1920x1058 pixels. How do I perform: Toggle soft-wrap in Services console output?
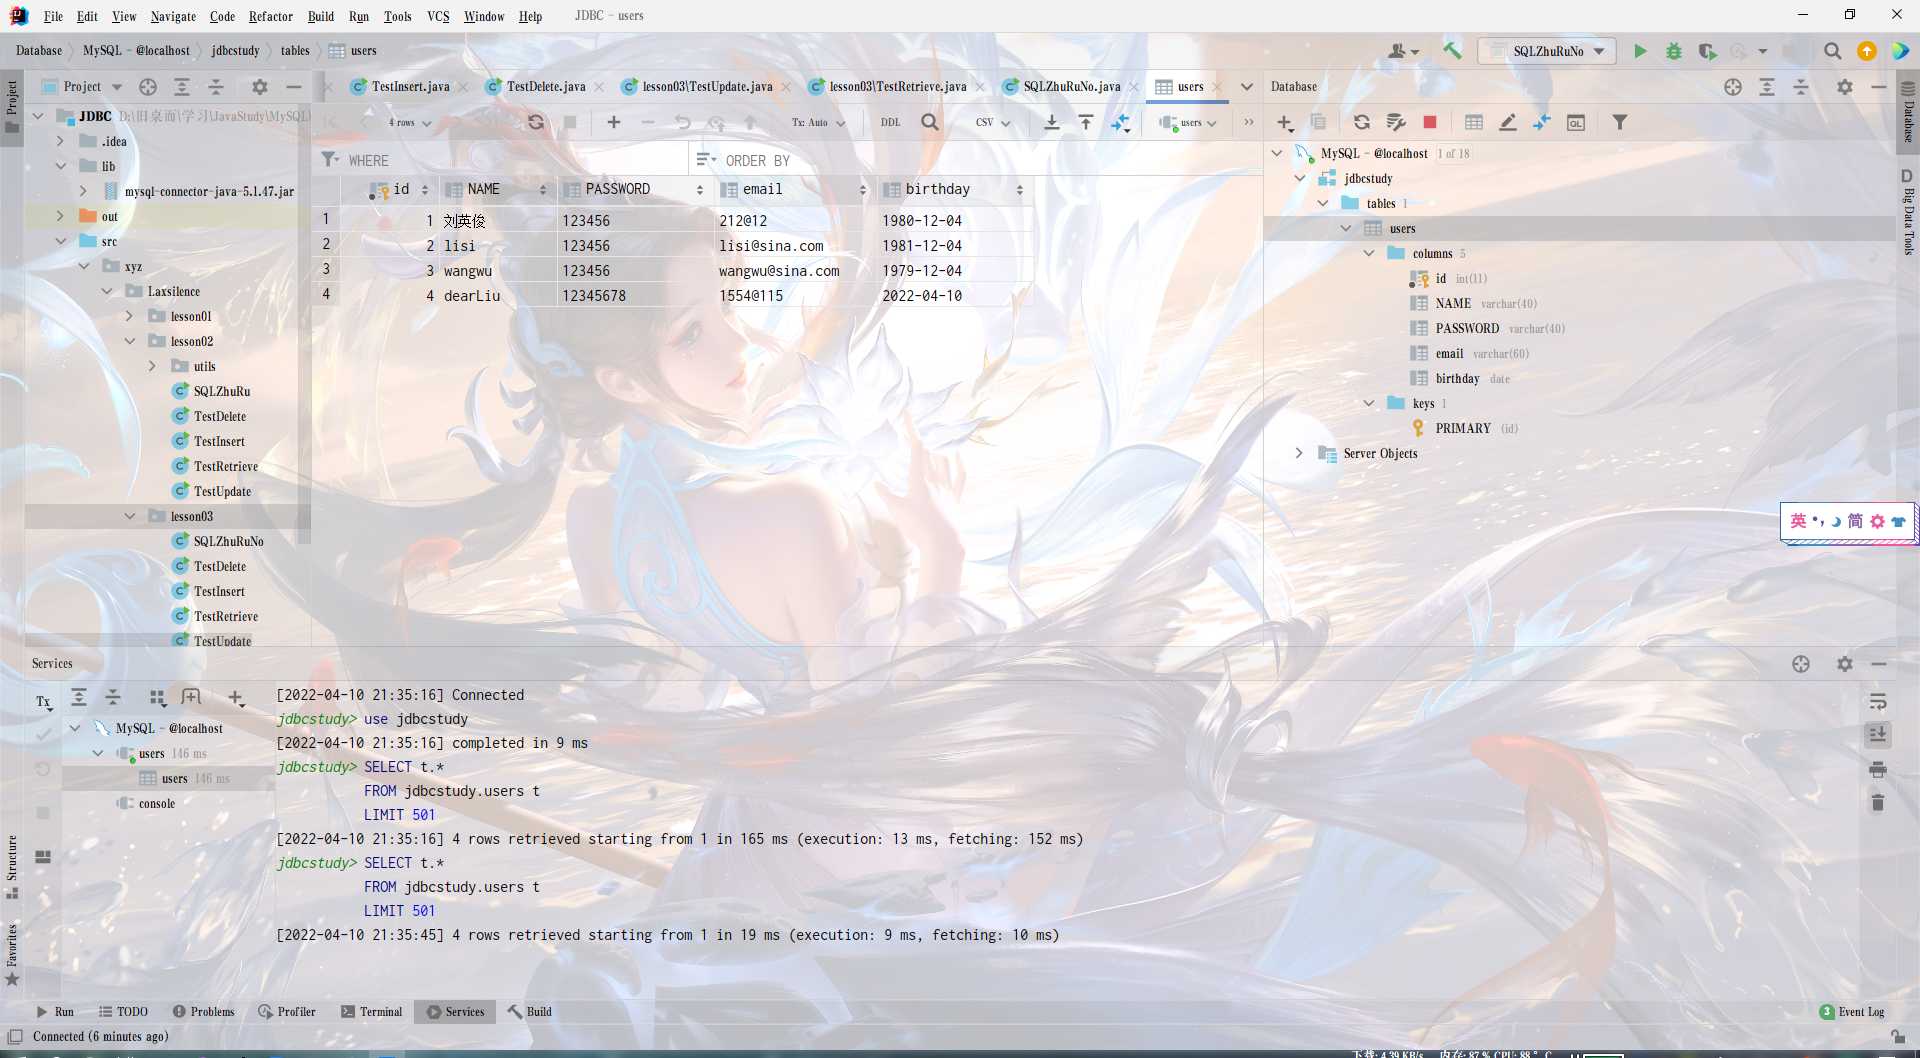[1878, 702]
